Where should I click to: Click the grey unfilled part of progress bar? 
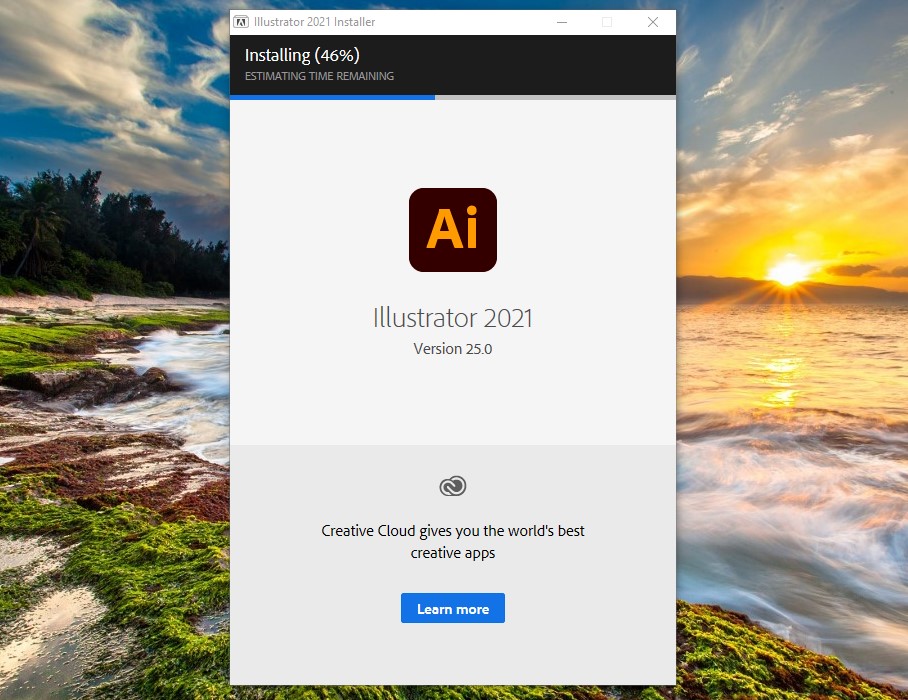555,97
